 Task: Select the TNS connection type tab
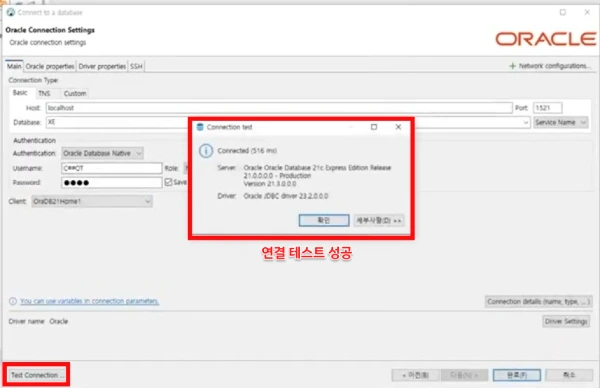44,93
